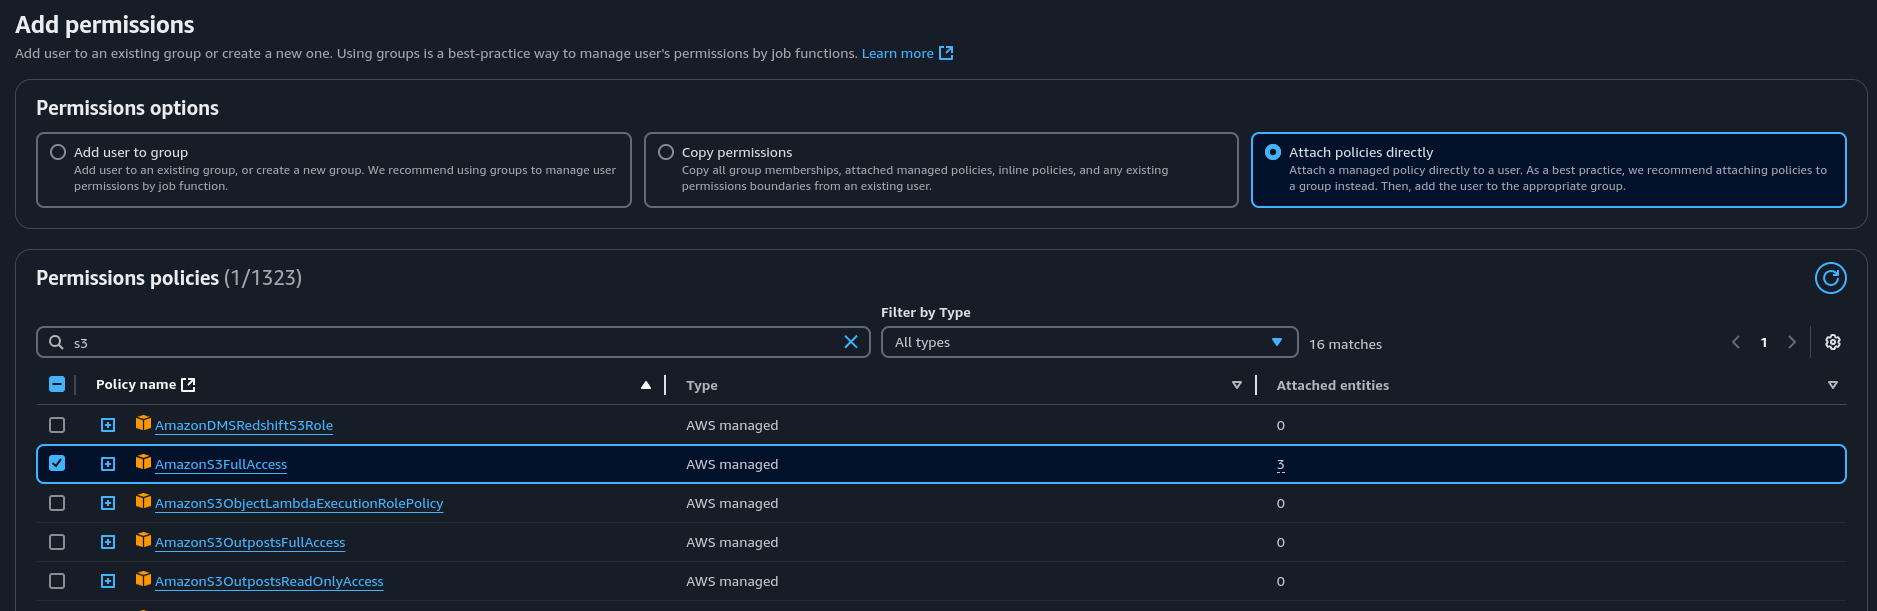Click in the policy search field
Viewport: 1877px width, 611px height.
click(x=453, y=342)
